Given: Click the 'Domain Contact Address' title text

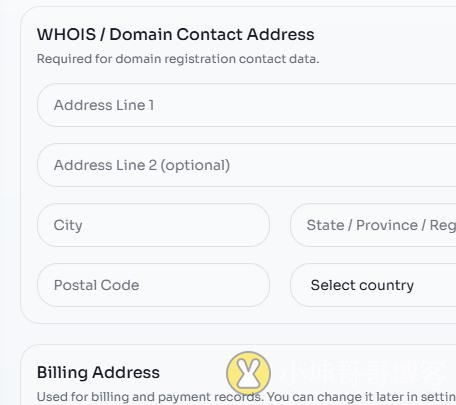Looking at the screenshot, I should [212, 34].
